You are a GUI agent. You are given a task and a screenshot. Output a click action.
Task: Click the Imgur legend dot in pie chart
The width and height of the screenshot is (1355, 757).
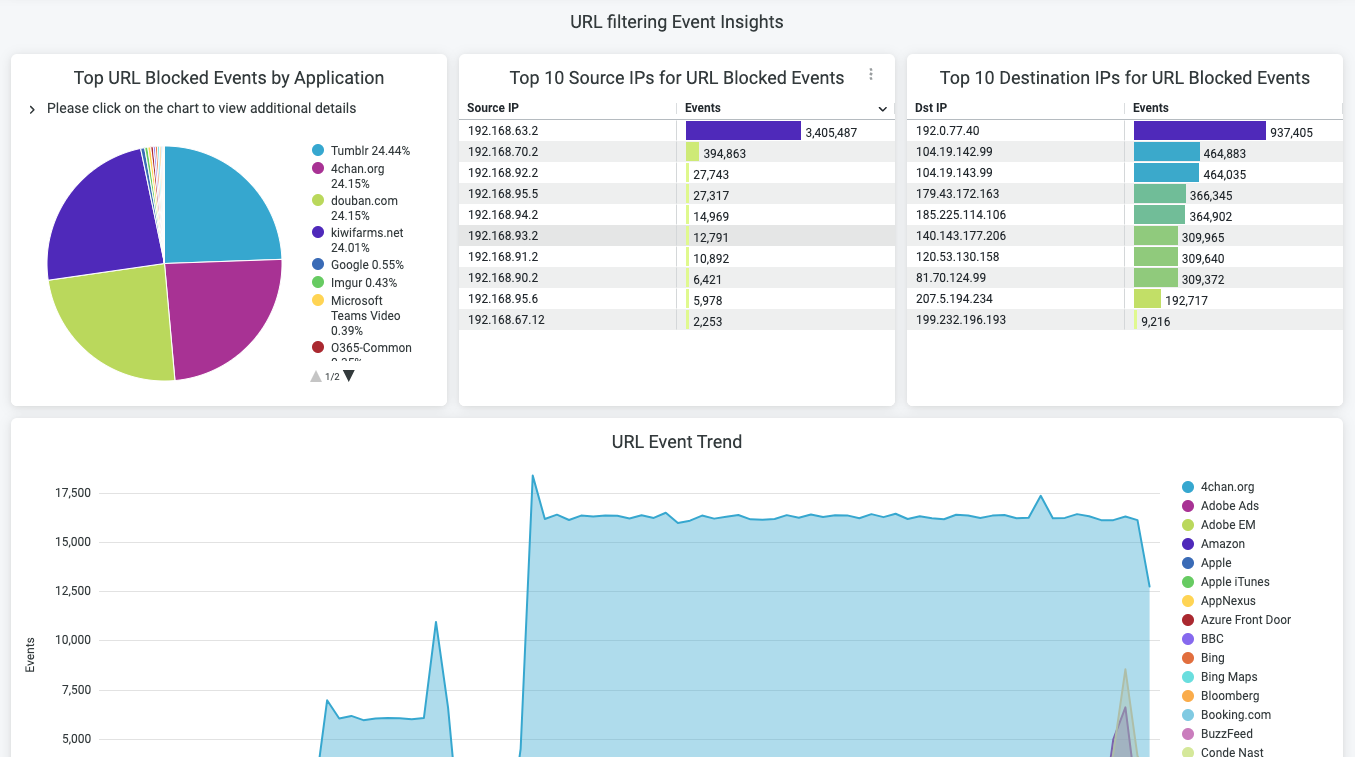[318, 283]
